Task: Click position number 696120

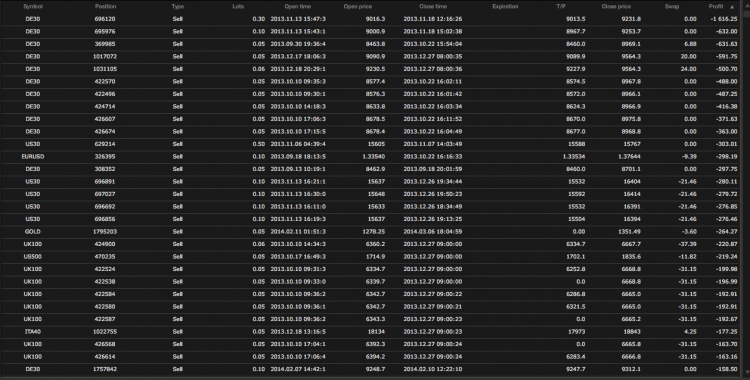Action: tap(105, 19)
